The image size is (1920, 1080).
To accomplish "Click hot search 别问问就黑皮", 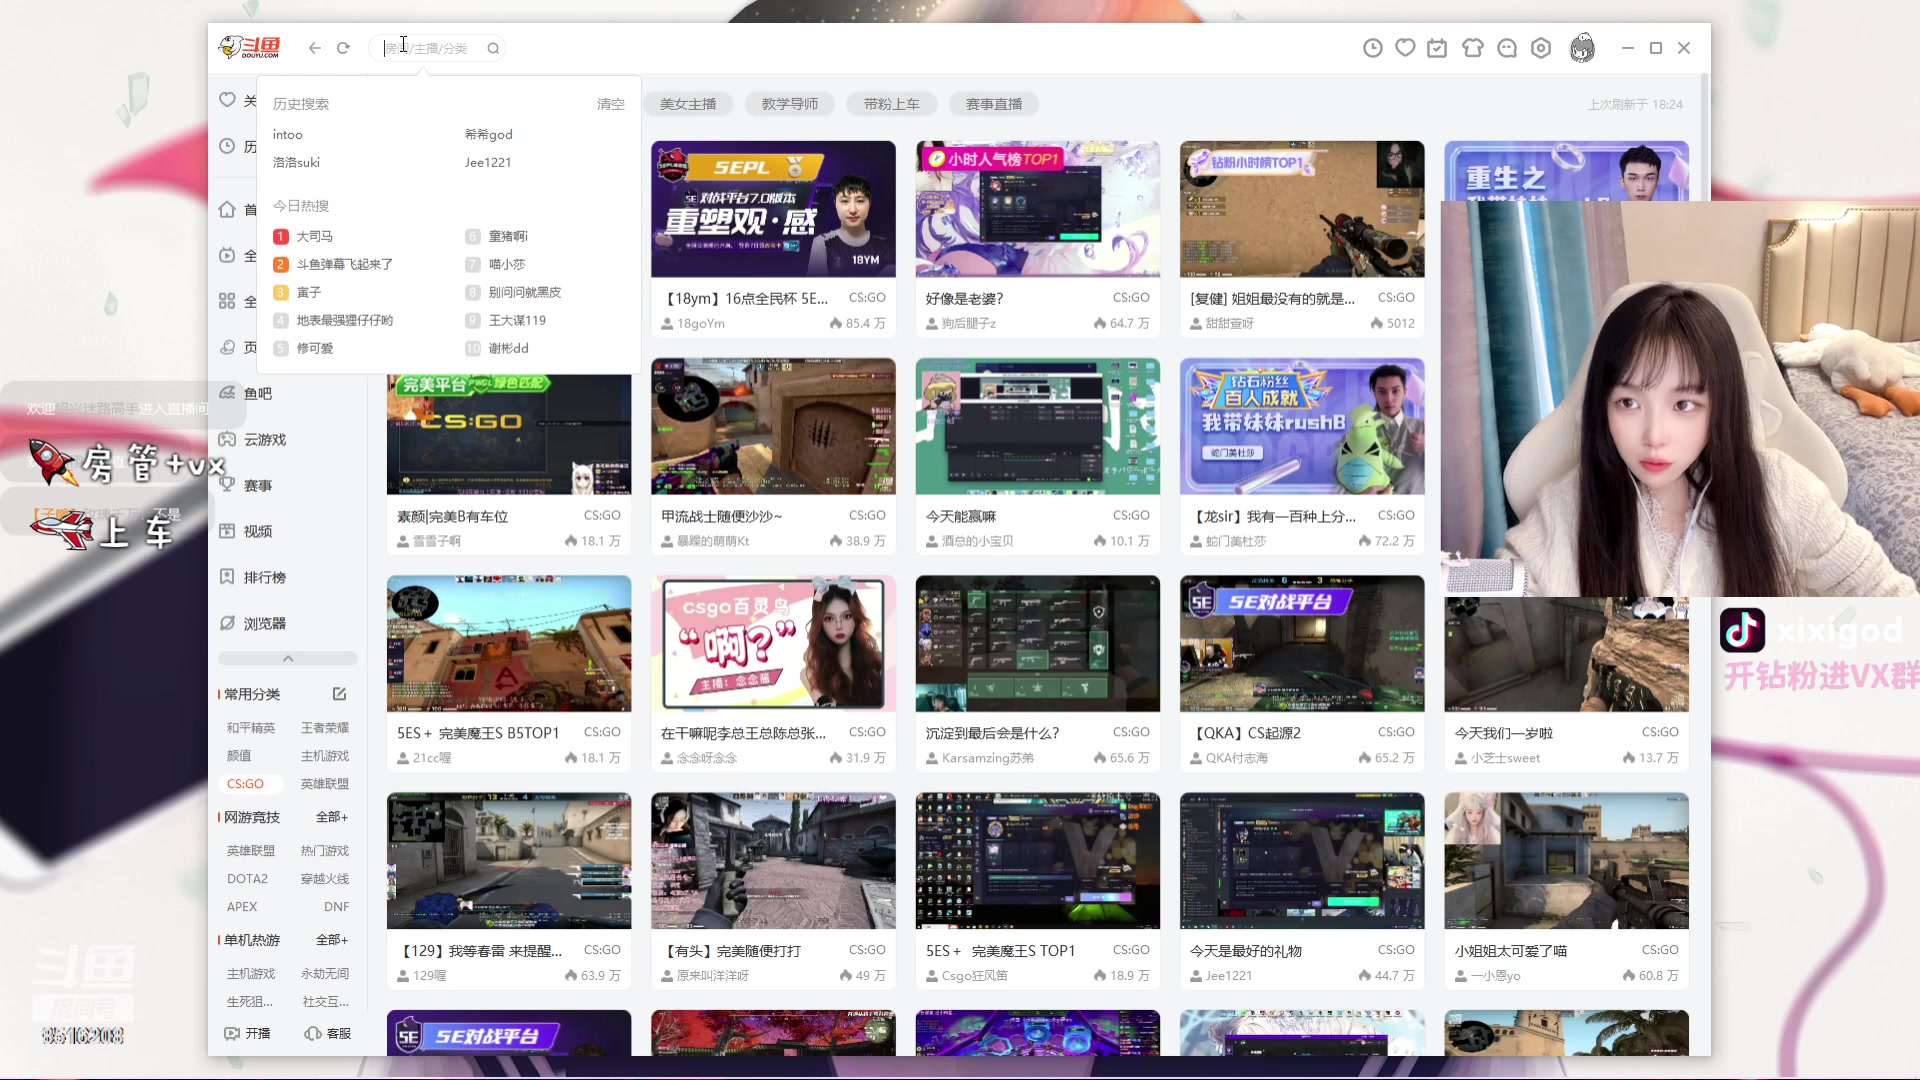I will click(525, 292).
